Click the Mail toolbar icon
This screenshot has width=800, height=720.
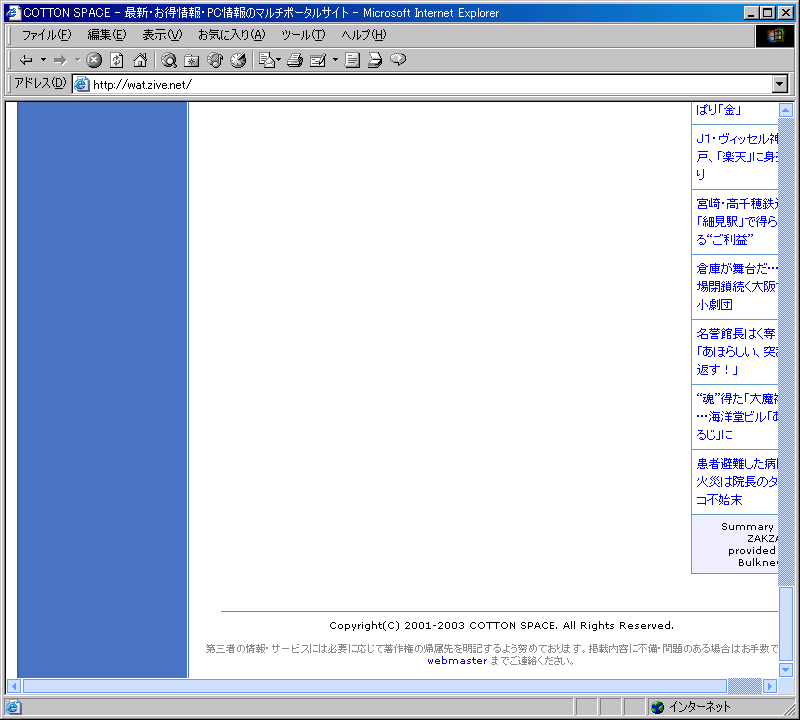[x=269, y=60]
